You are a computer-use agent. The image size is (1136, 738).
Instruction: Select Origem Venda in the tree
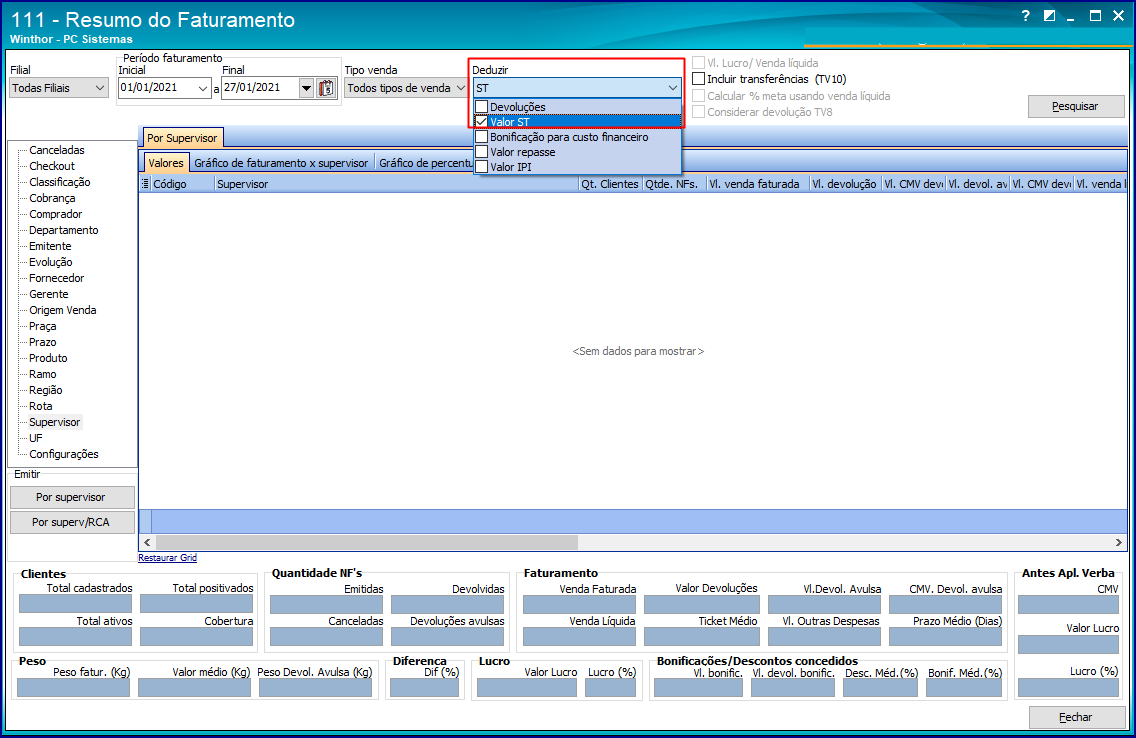pos(62,310)
